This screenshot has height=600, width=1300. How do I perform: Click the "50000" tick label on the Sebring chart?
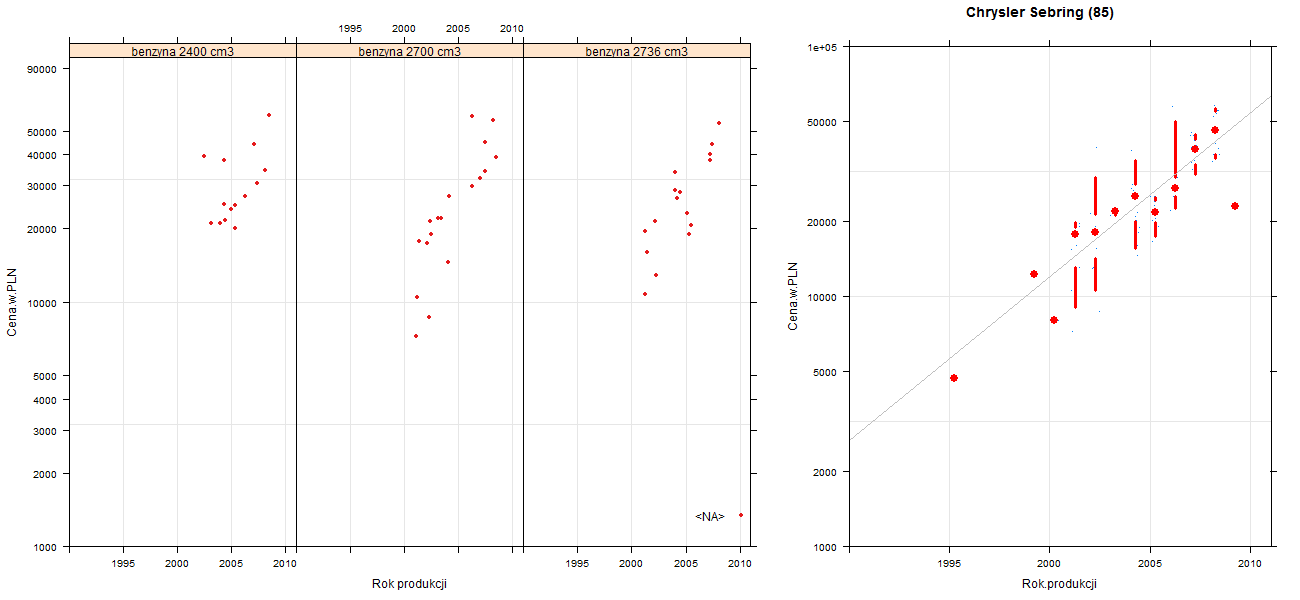[x=822, y=122]
